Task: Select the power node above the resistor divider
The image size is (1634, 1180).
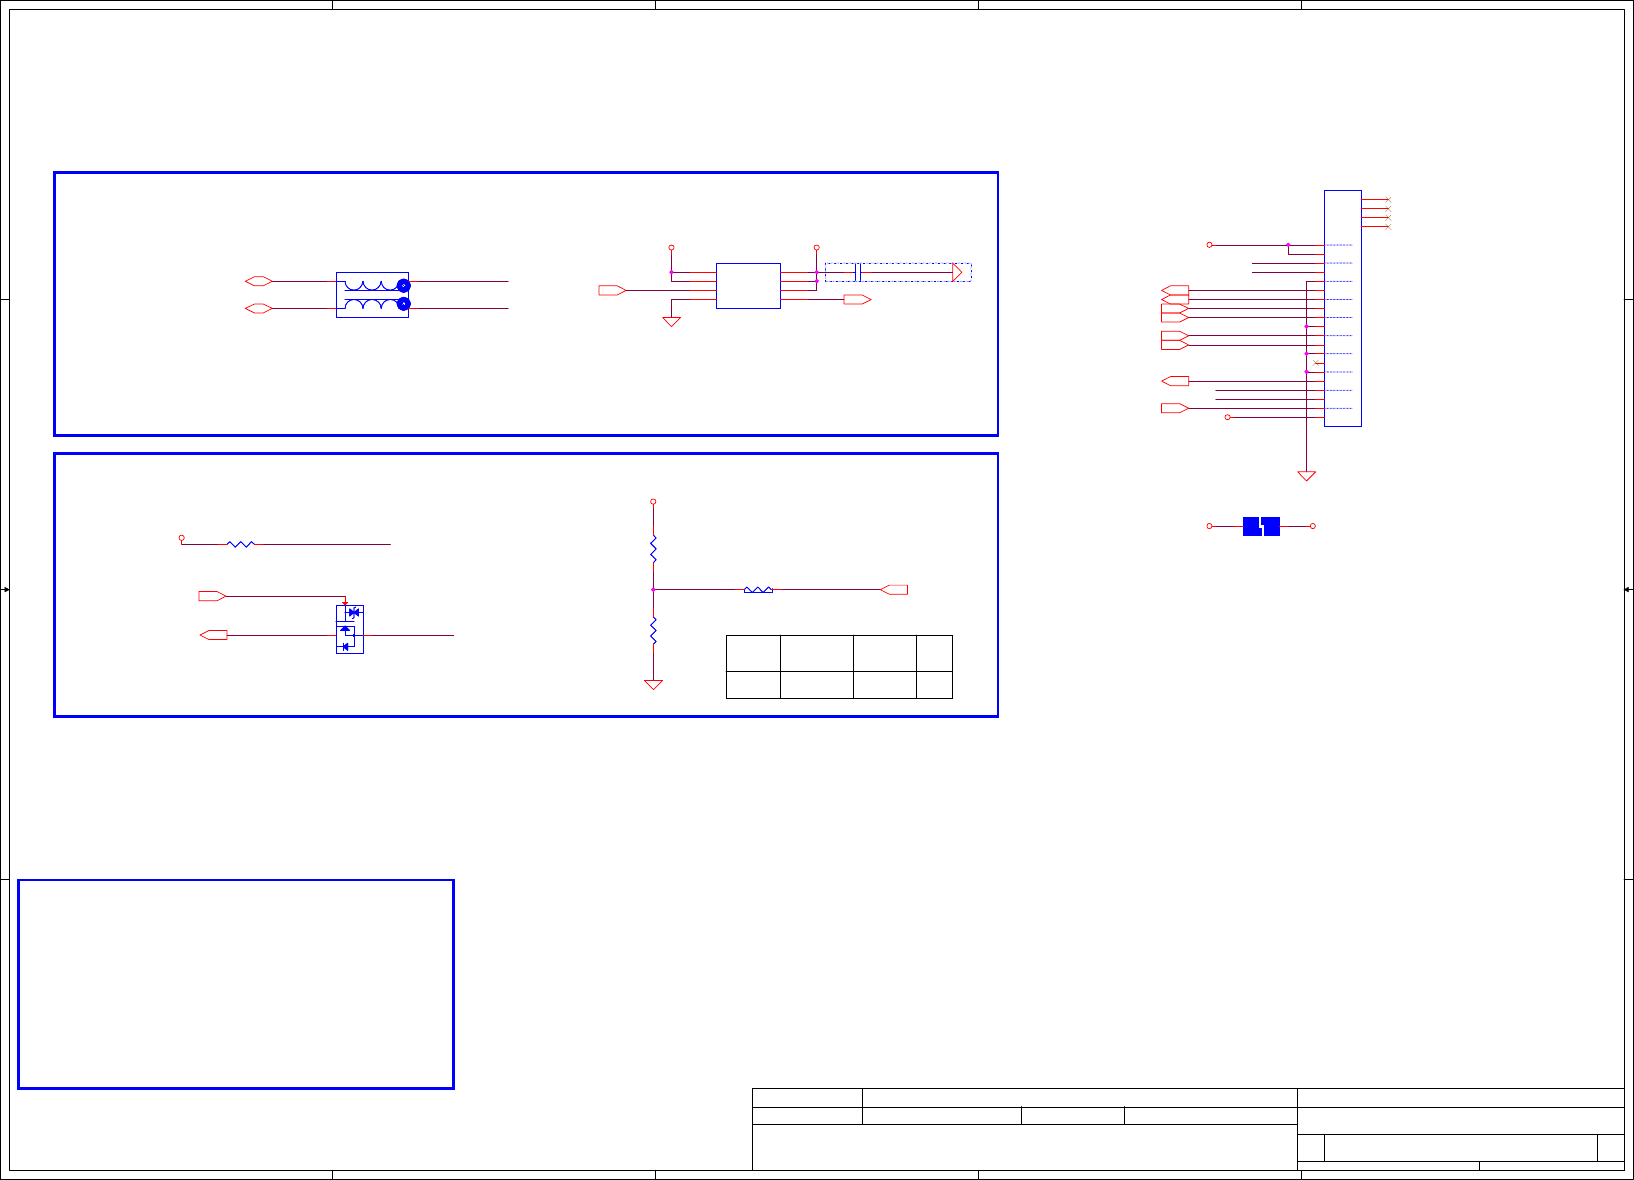Action: 653,501
